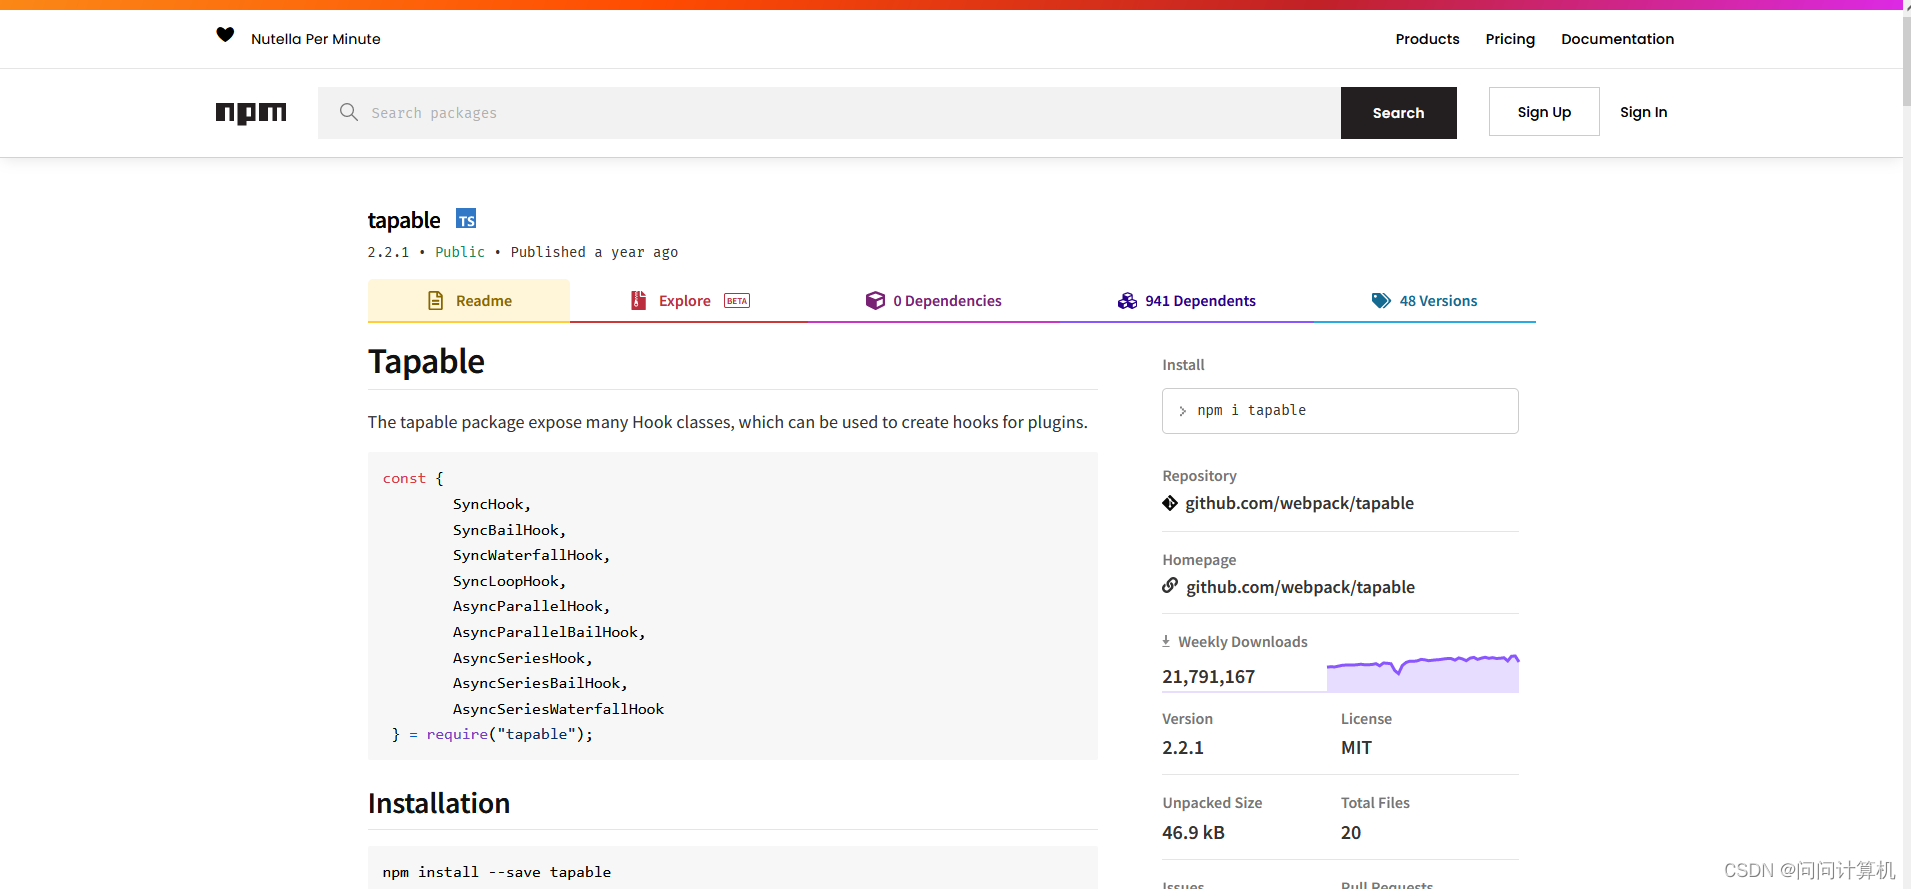The width and height of the screenshot is (1911, 889).
Task: Click the Dependents cubes icon
Action: click(x=1127, y=300)
